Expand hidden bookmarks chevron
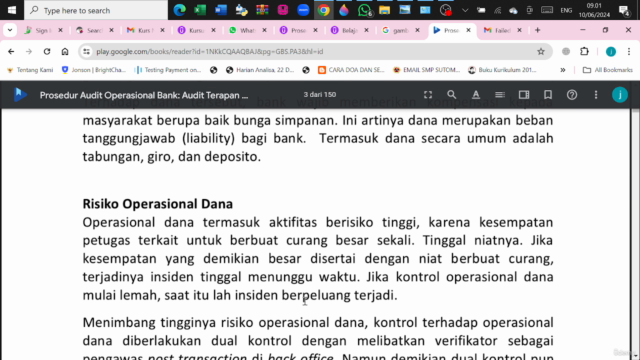Image resolution: width=640 pixels, height=360 pixels. pos(563,70)
